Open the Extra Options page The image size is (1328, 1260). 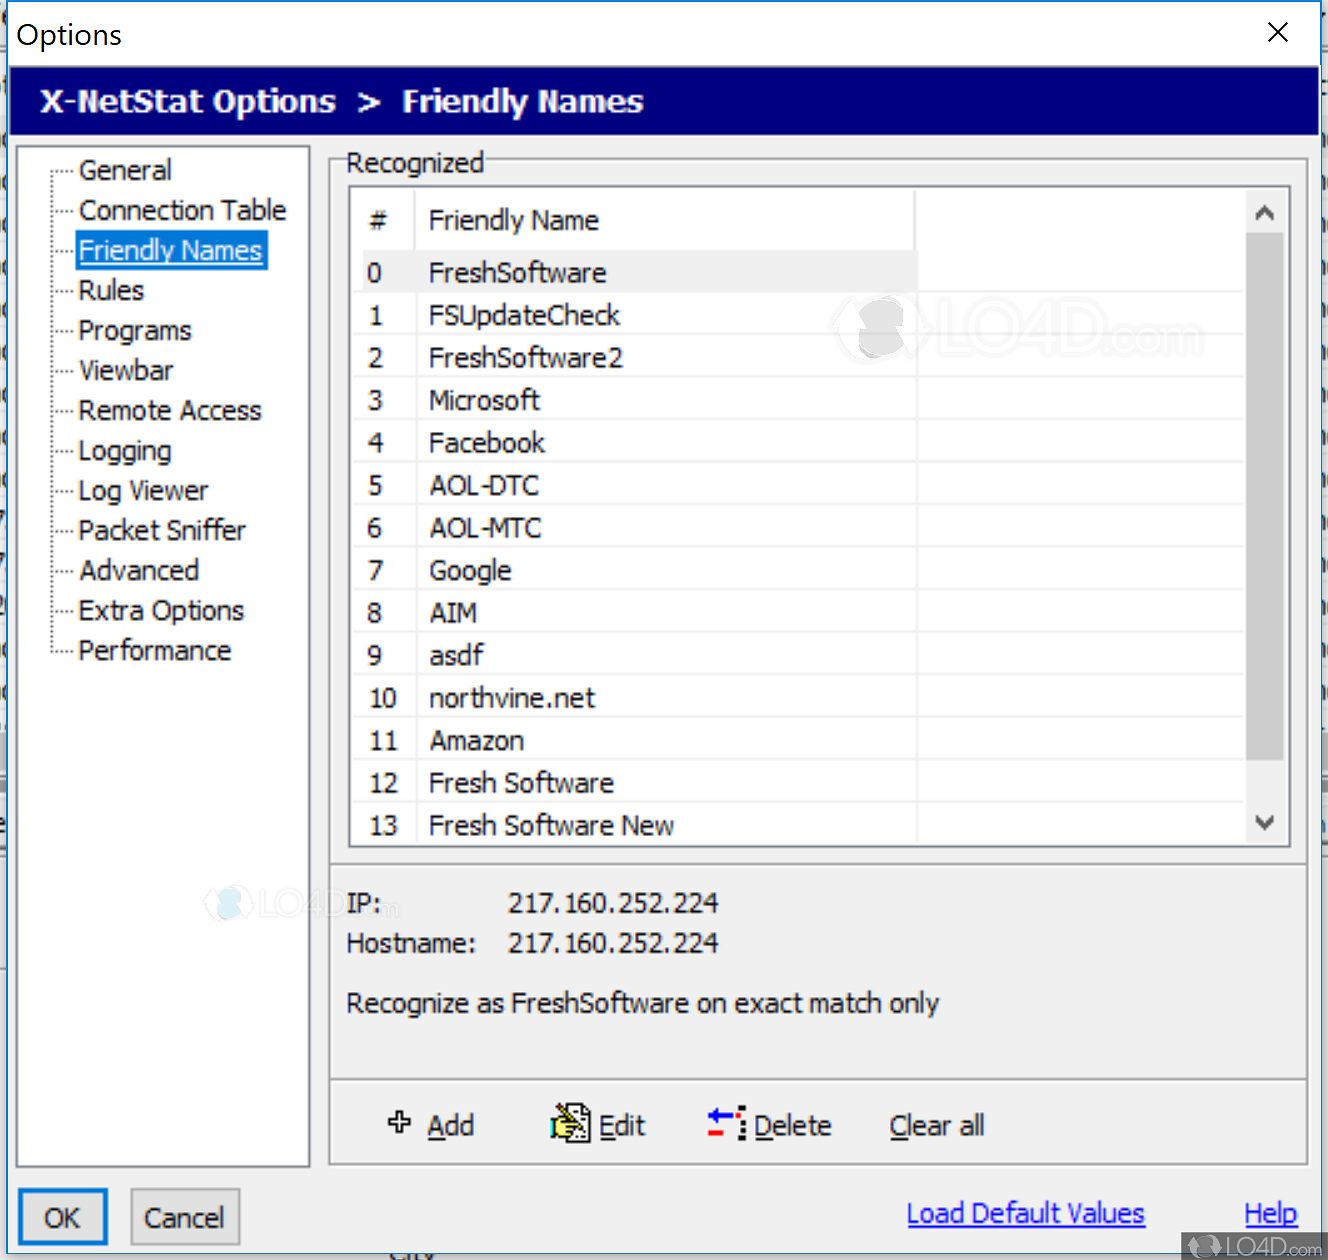(160, 610)
